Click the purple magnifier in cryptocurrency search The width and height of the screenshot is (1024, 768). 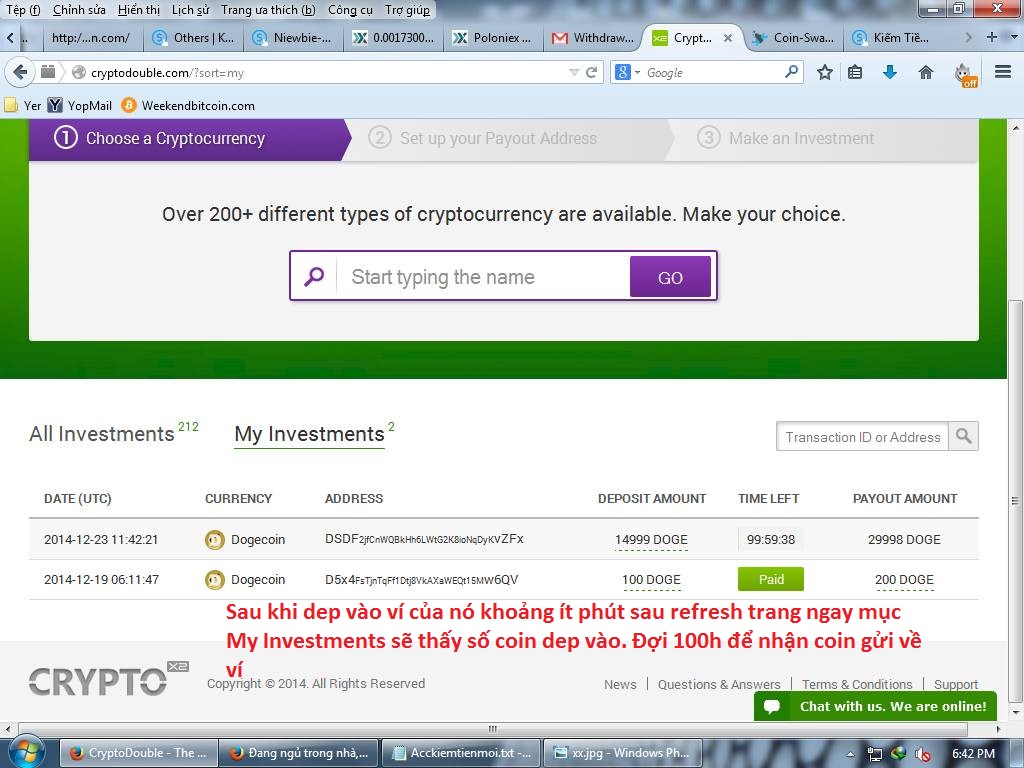(314, 276)
